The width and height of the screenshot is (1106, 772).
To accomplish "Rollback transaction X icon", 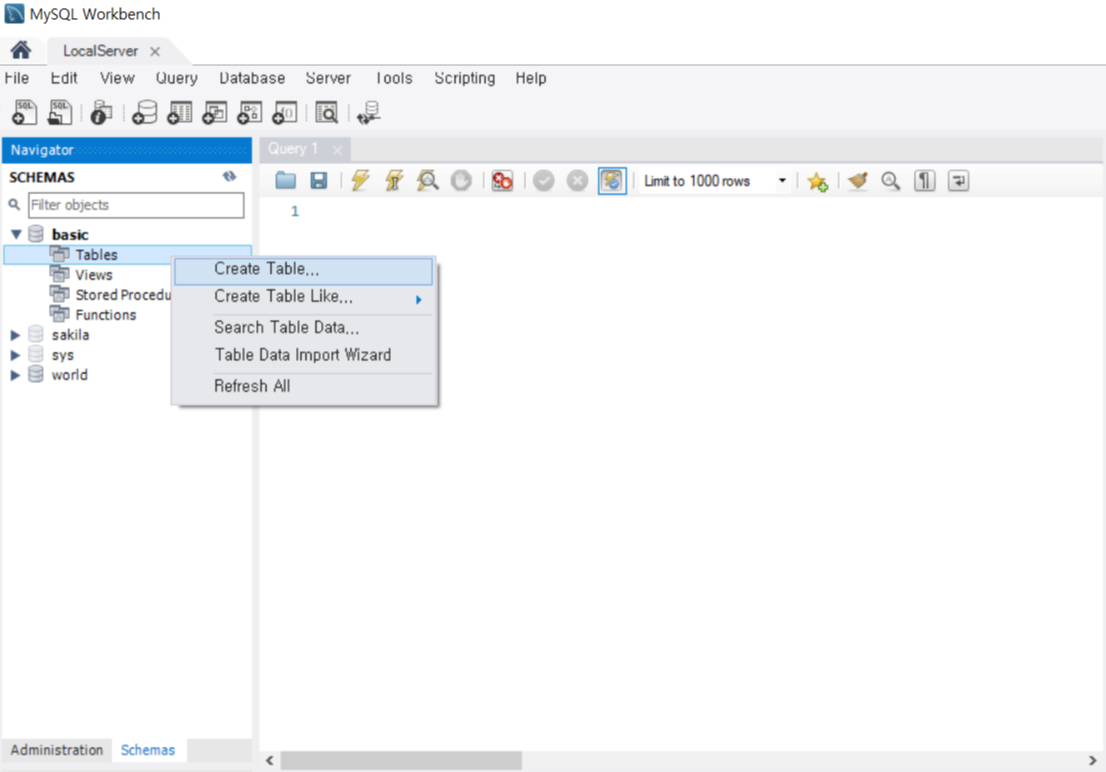I will tap(577, 181).
